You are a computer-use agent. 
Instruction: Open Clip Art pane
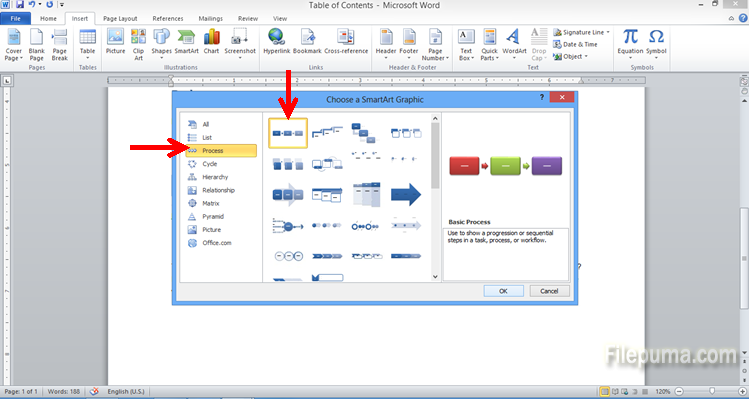[138, 45]
